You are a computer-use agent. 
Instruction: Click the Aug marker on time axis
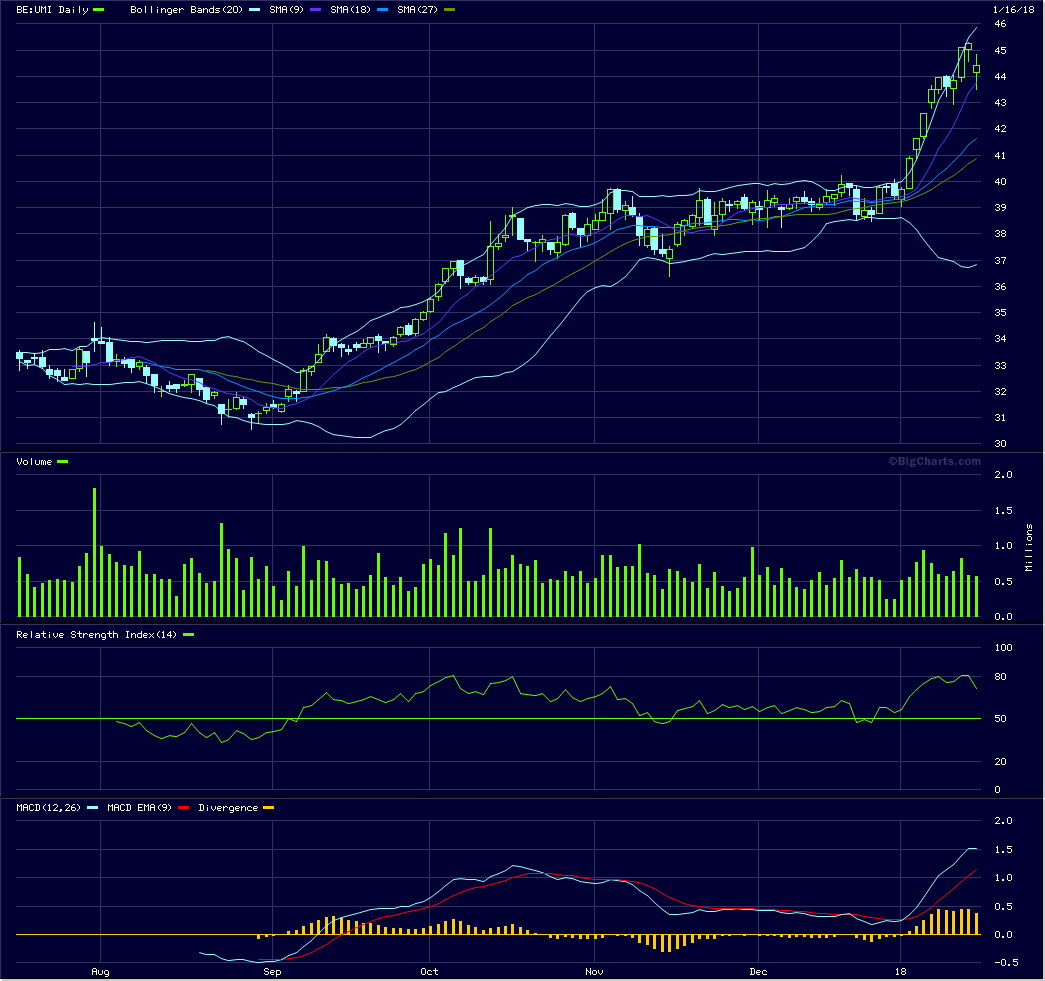point(99,970)
